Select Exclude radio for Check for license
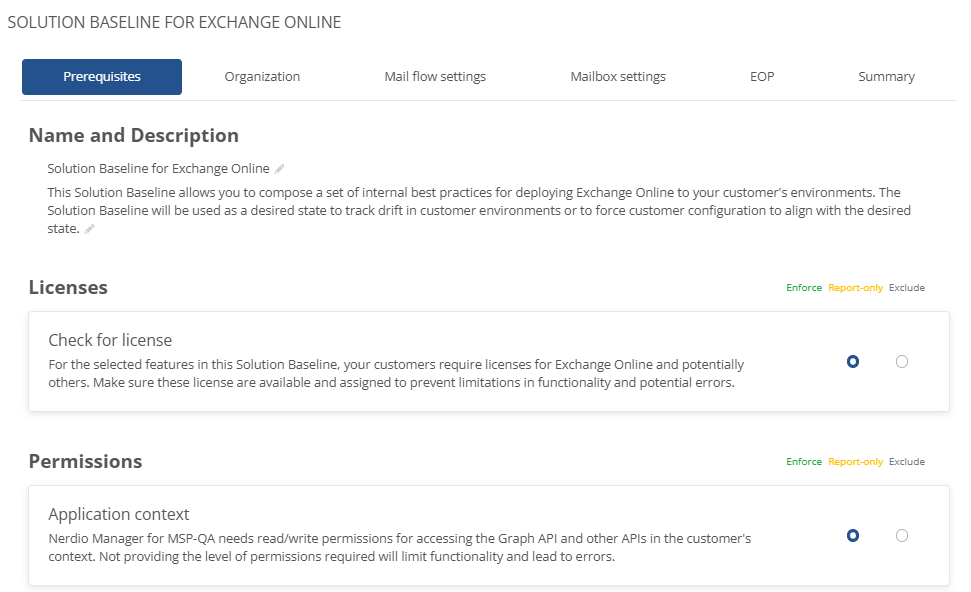The width and height of the screenshot is (971, 592). pos(902,362)
